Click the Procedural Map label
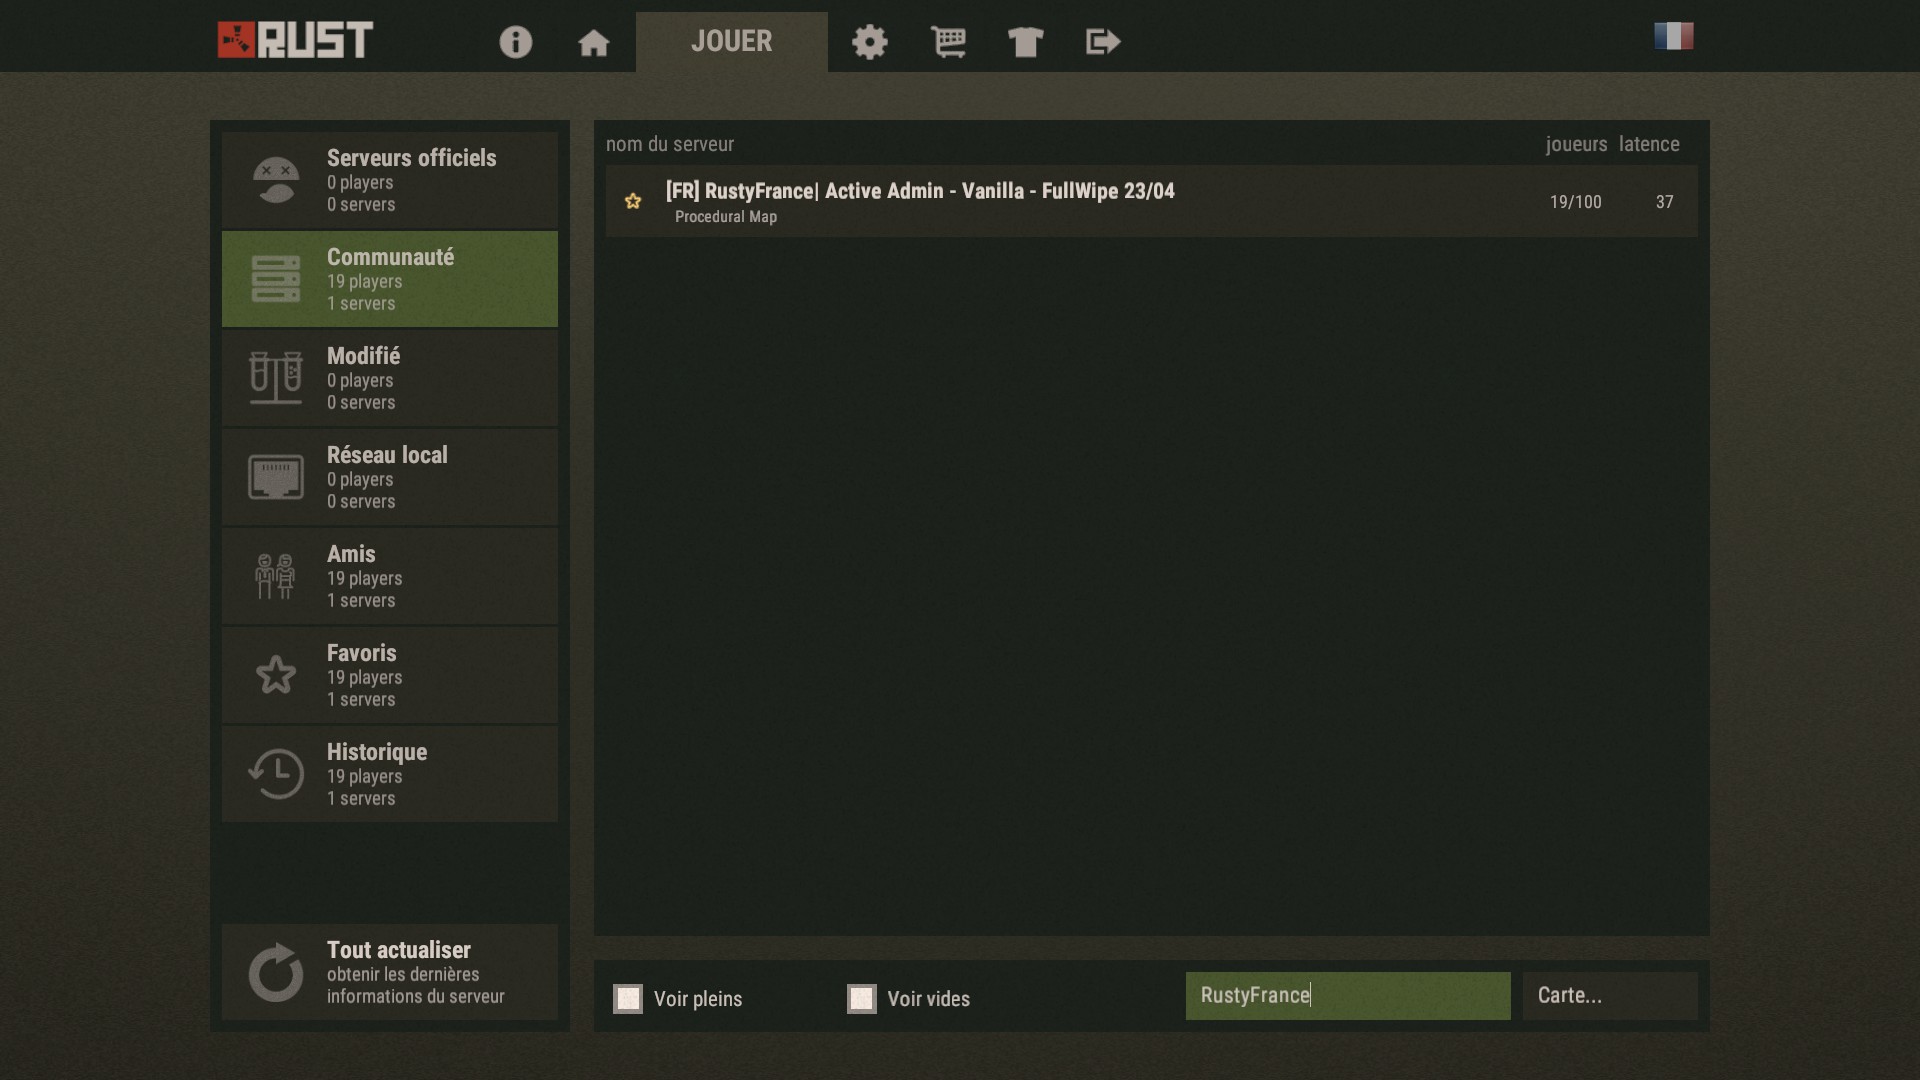The width and height of the screenshot is (1920, 1080). pos(726,217)
